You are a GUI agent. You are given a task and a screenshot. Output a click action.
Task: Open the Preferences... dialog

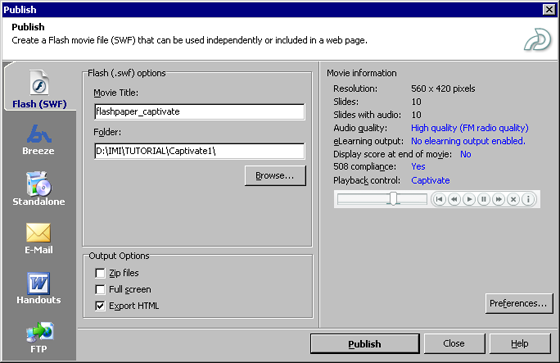519,303
